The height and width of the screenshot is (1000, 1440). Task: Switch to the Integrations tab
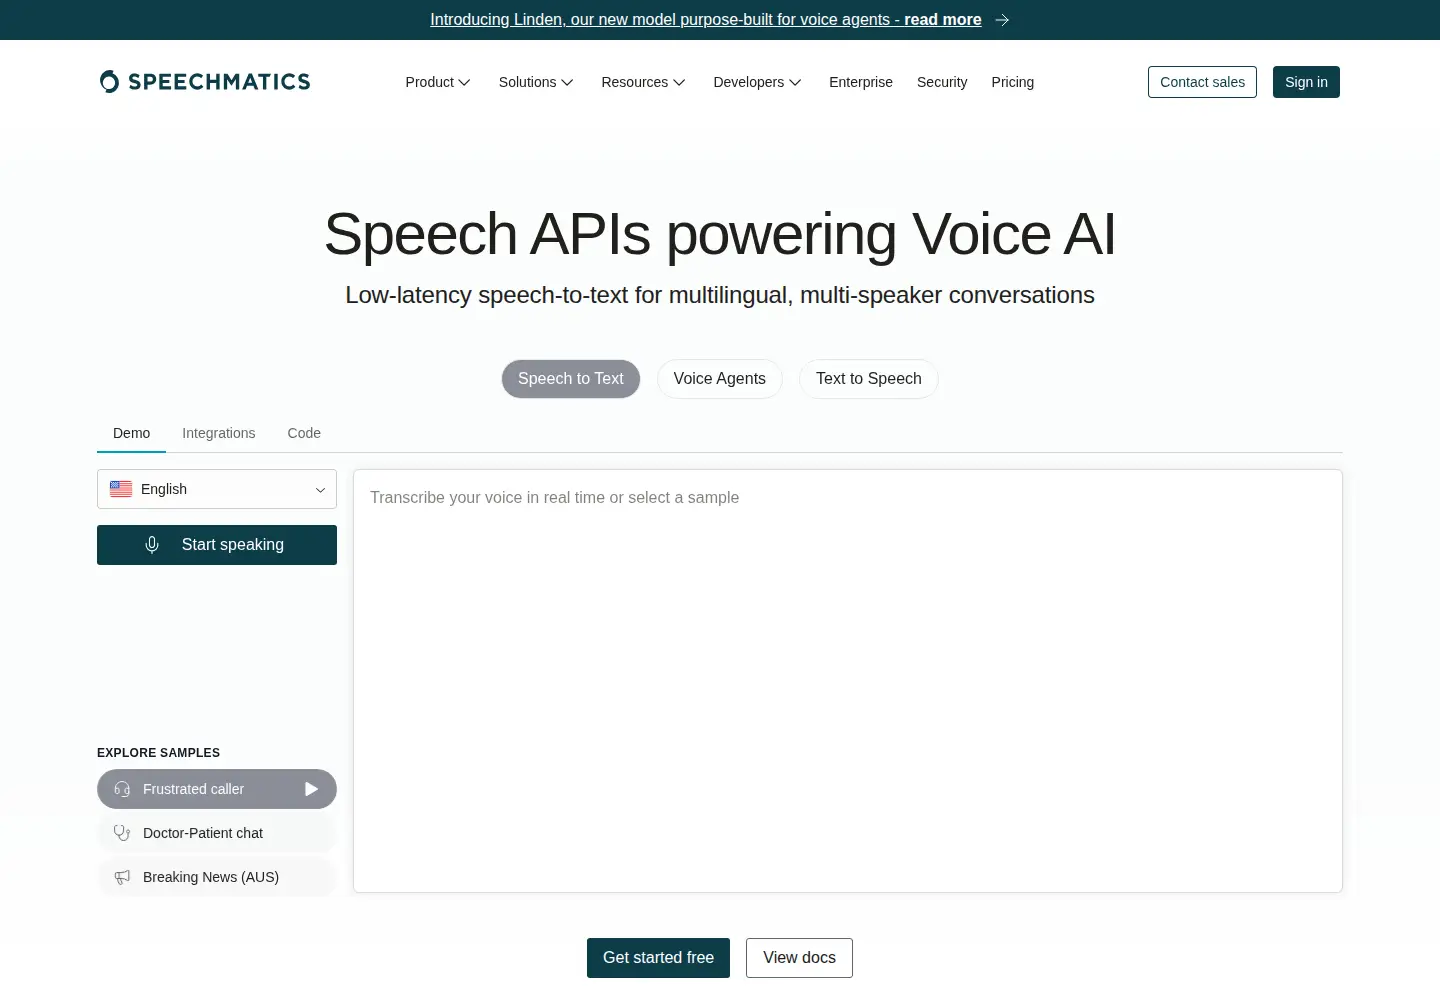(219, 433)
